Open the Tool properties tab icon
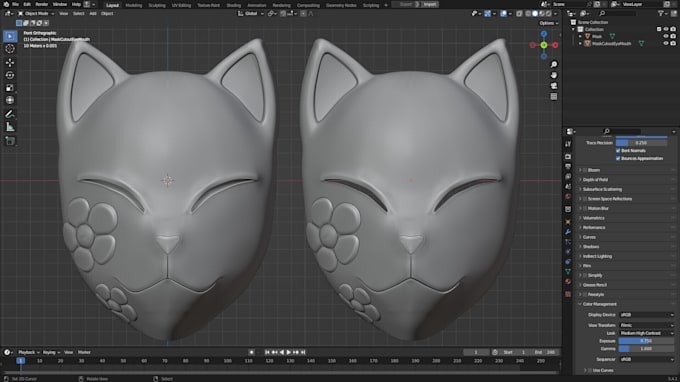 (x=568, y=144)
